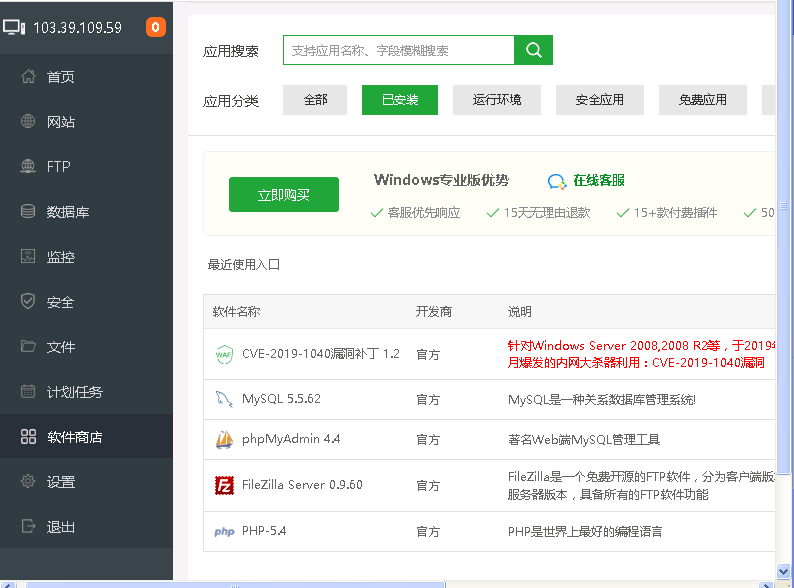Switch to the 免费应用 category
Screen dimensions: 794x588
(x=703, y=100)
